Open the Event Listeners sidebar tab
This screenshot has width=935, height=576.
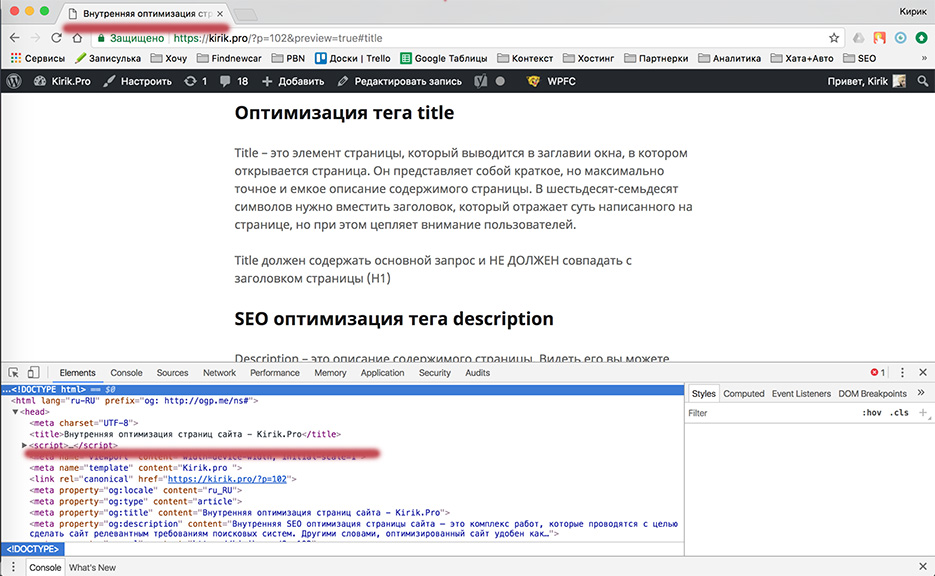point(801,394)
